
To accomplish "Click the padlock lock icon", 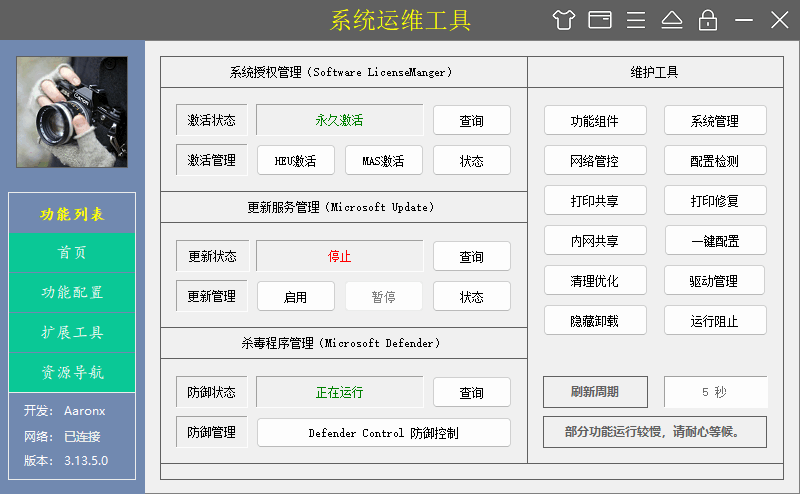I will click(x=708, y=20).
